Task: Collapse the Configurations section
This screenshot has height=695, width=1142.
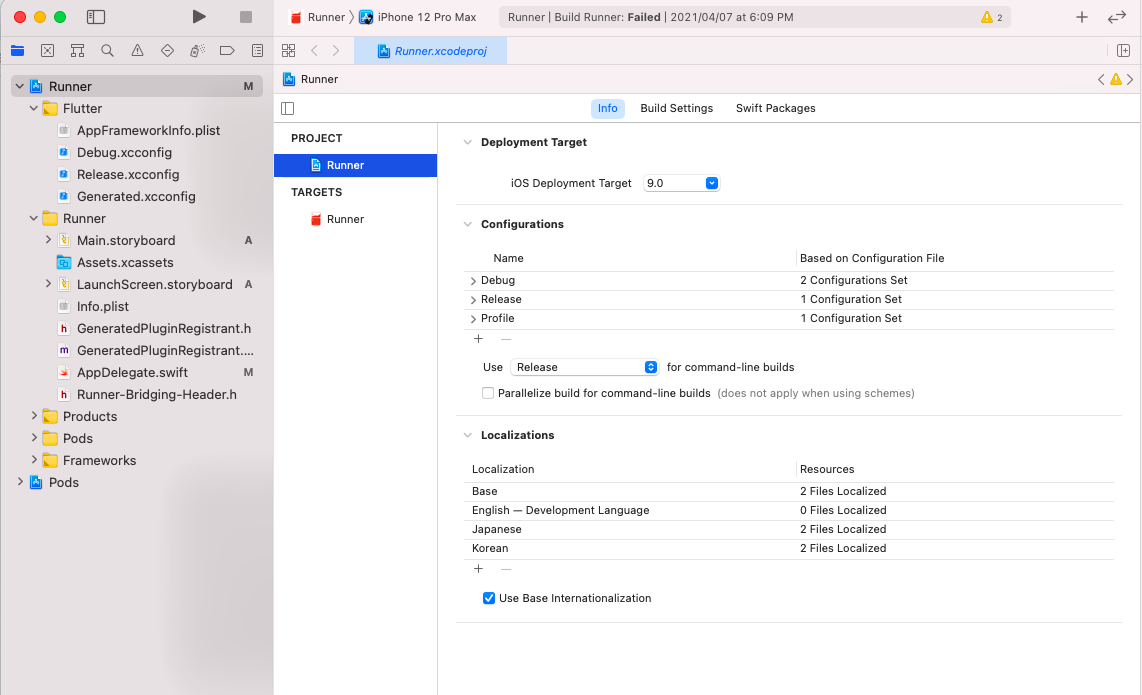Action: 468,224
